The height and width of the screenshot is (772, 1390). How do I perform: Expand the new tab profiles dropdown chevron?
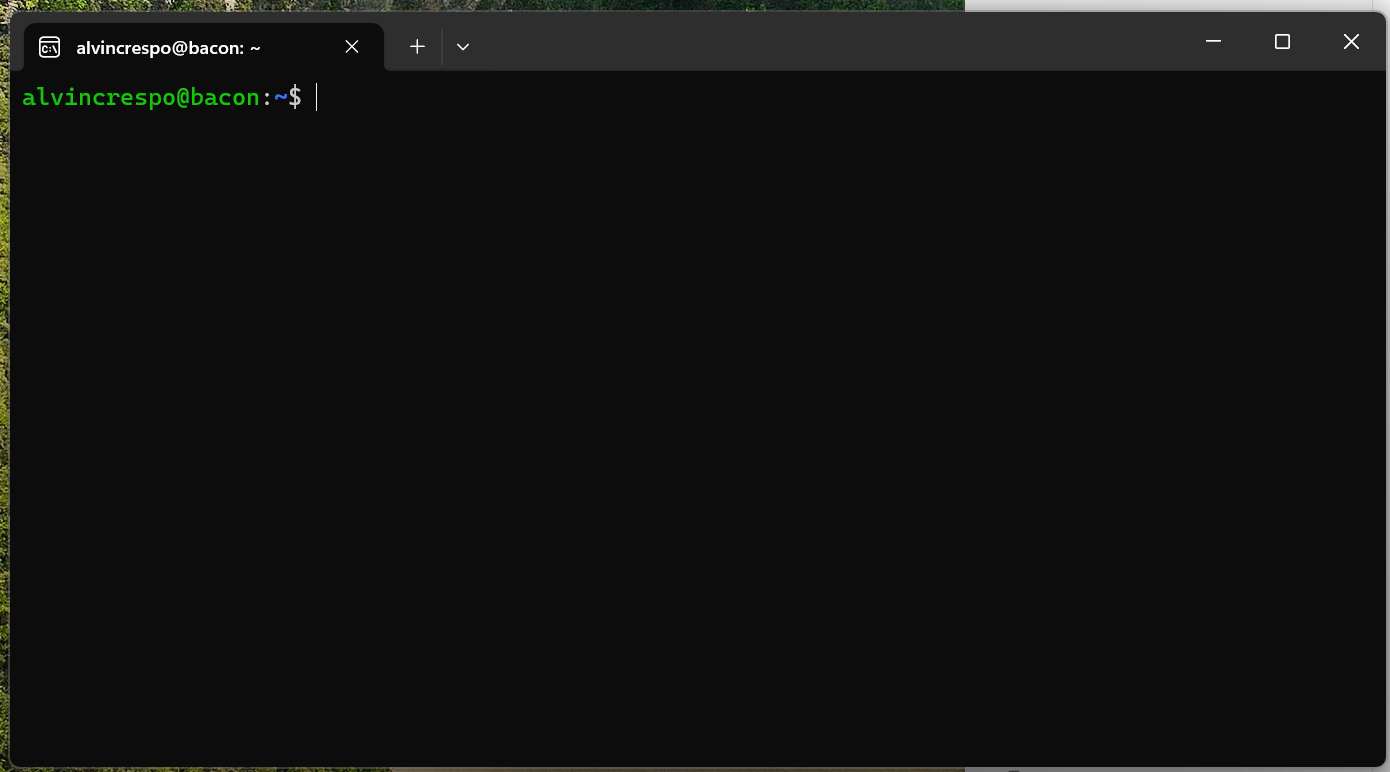tap(462, 46)
